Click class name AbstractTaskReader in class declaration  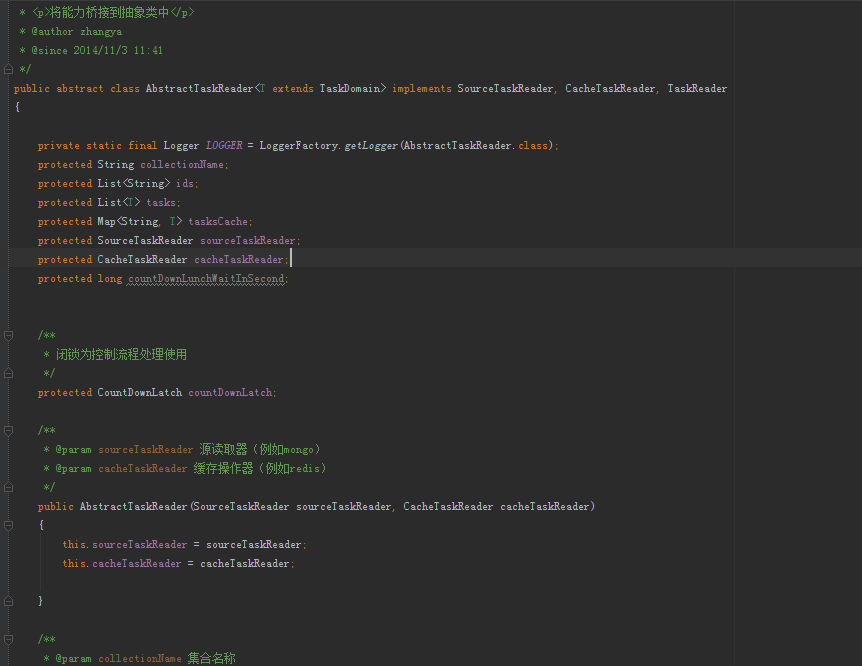click(x=199, y=89)
